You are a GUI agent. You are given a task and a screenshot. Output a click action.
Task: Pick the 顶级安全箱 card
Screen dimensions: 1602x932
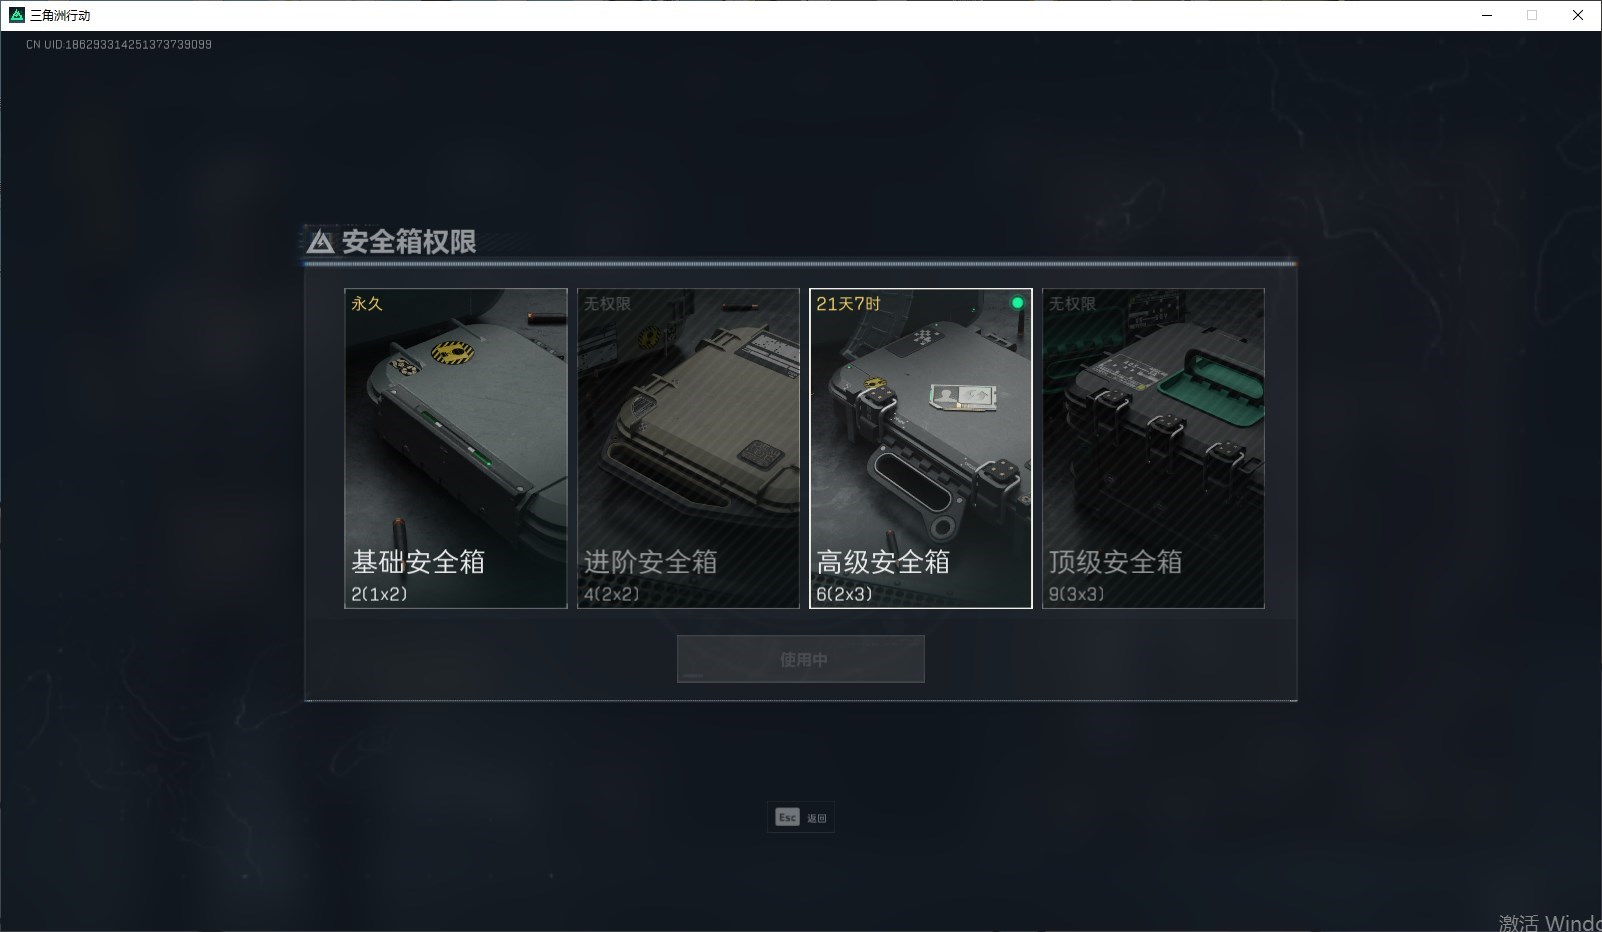1153,448
